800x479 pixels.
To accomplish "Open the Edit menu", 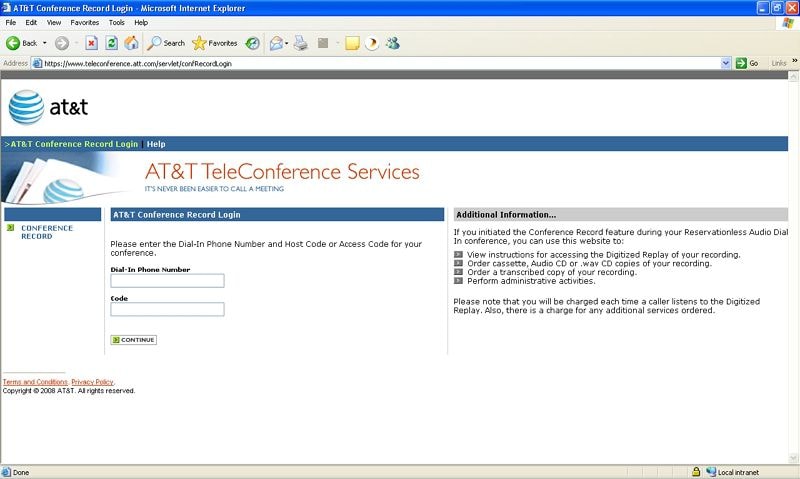I will pyautogui.click(x=31, y=22).
